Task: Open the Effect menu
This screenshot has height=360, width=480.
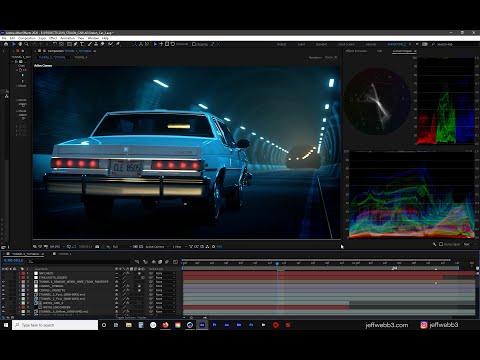Action: click(53, 38)
